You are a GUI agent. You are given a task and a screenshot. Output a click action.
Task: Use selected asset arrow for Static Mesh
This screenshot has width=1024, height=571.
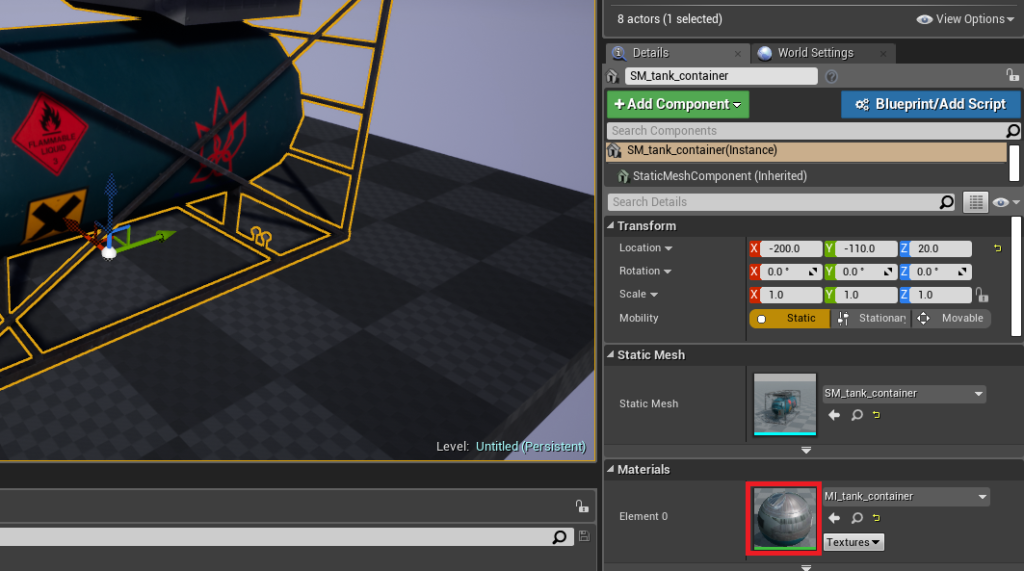834,416
